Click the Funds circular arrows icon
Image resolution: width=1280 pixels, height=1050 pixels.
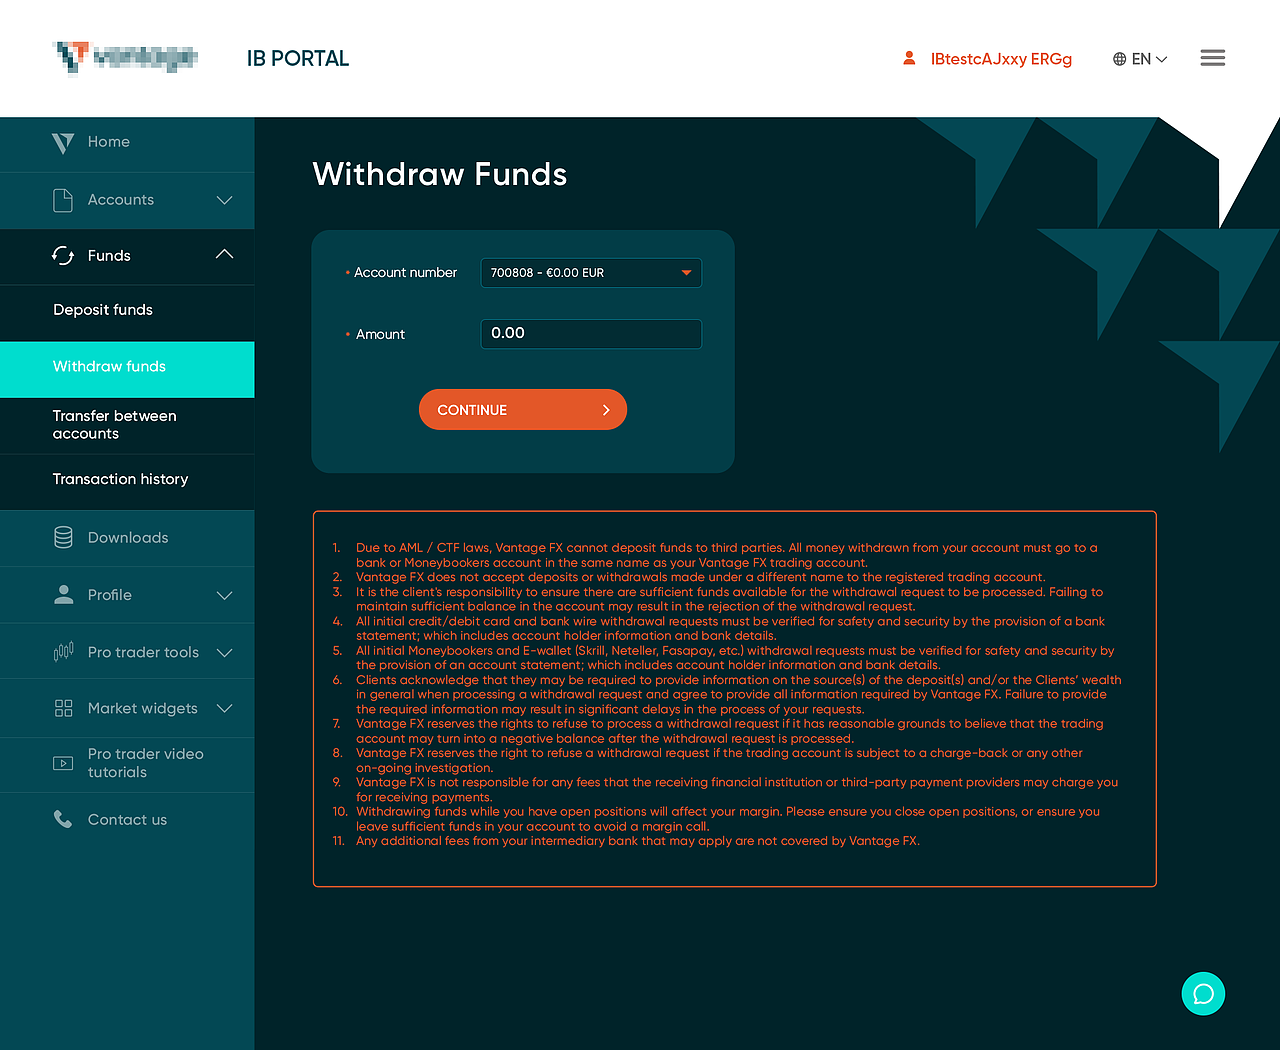(63, 256)
